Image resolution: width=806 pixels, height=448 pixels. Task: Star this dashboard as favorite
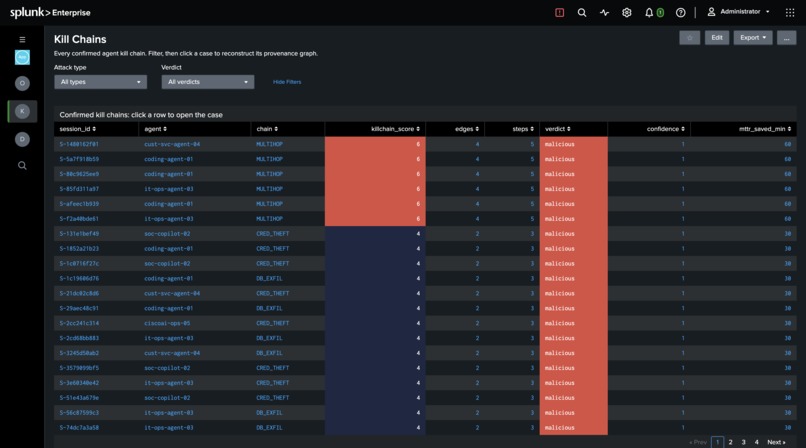coord(689,38)
